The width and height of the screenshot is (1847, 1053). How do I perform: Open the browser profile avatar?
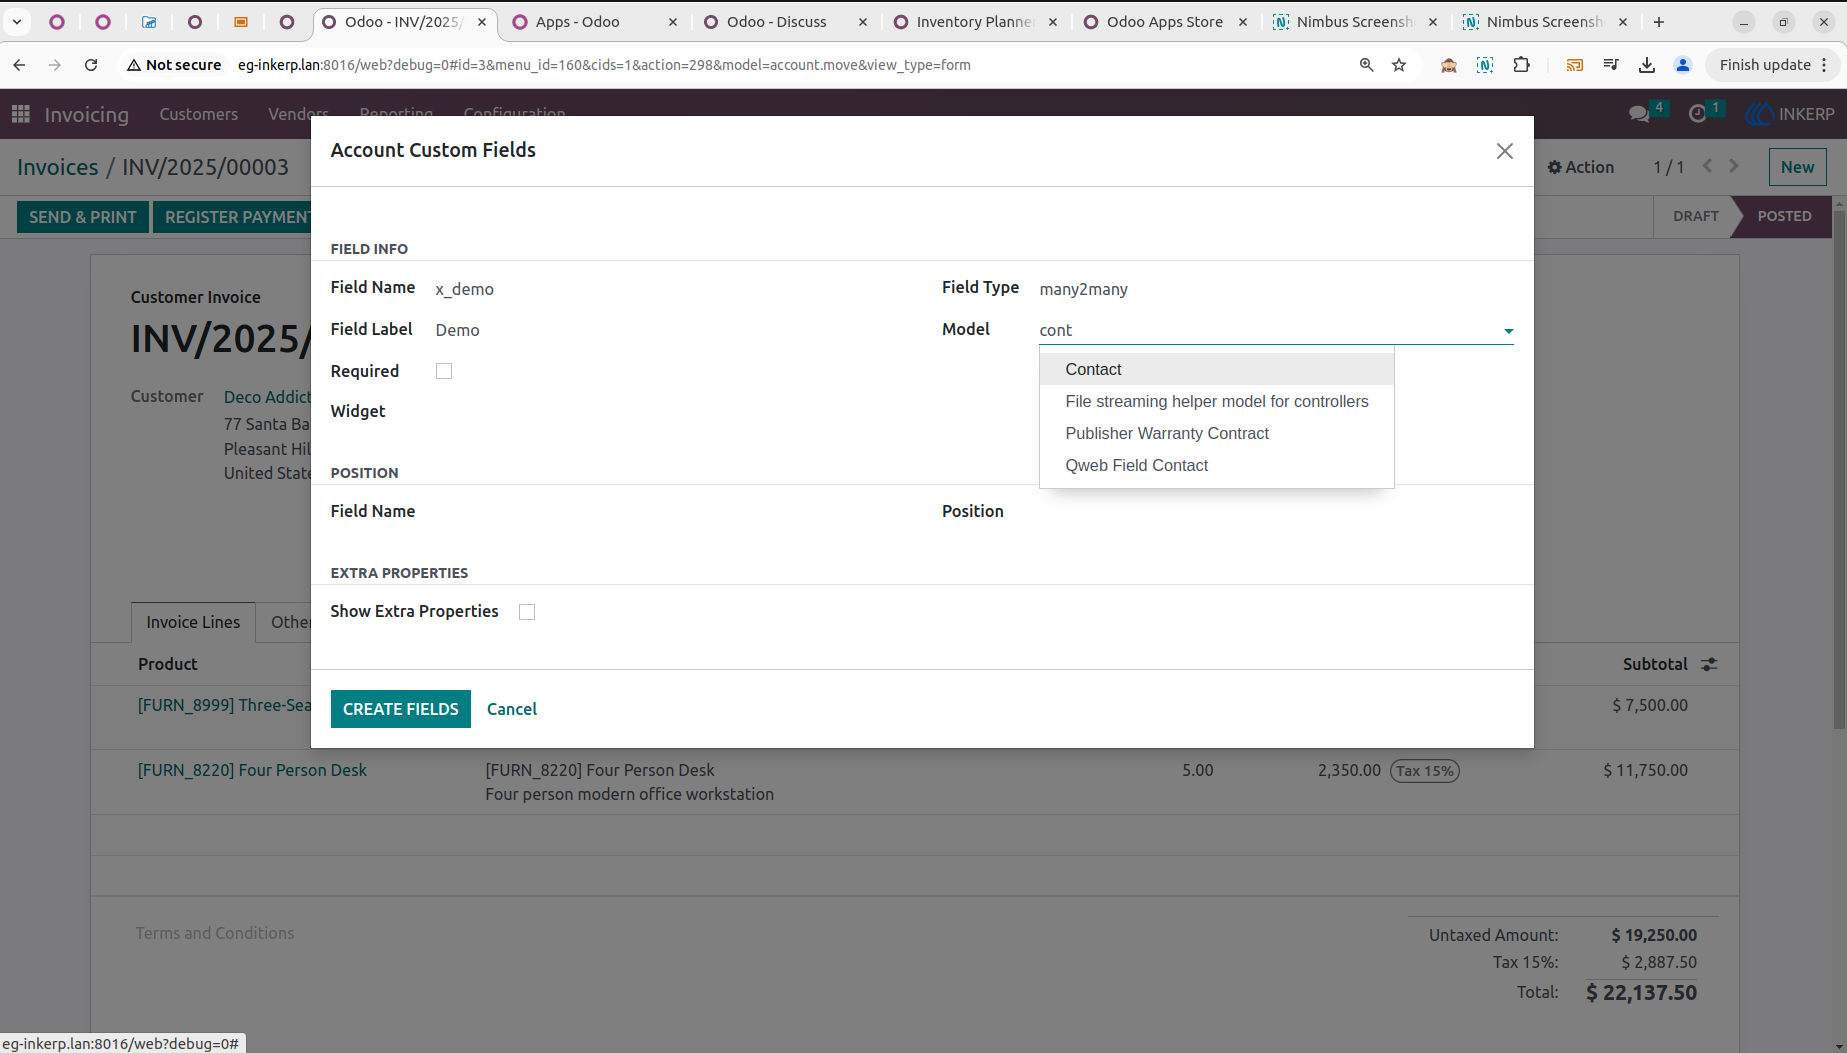[1683, 65]
